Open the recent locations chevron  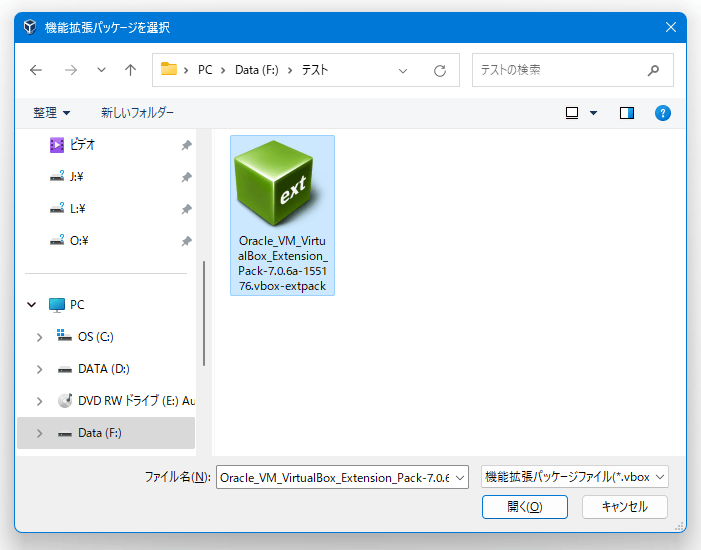coord(101,70)
